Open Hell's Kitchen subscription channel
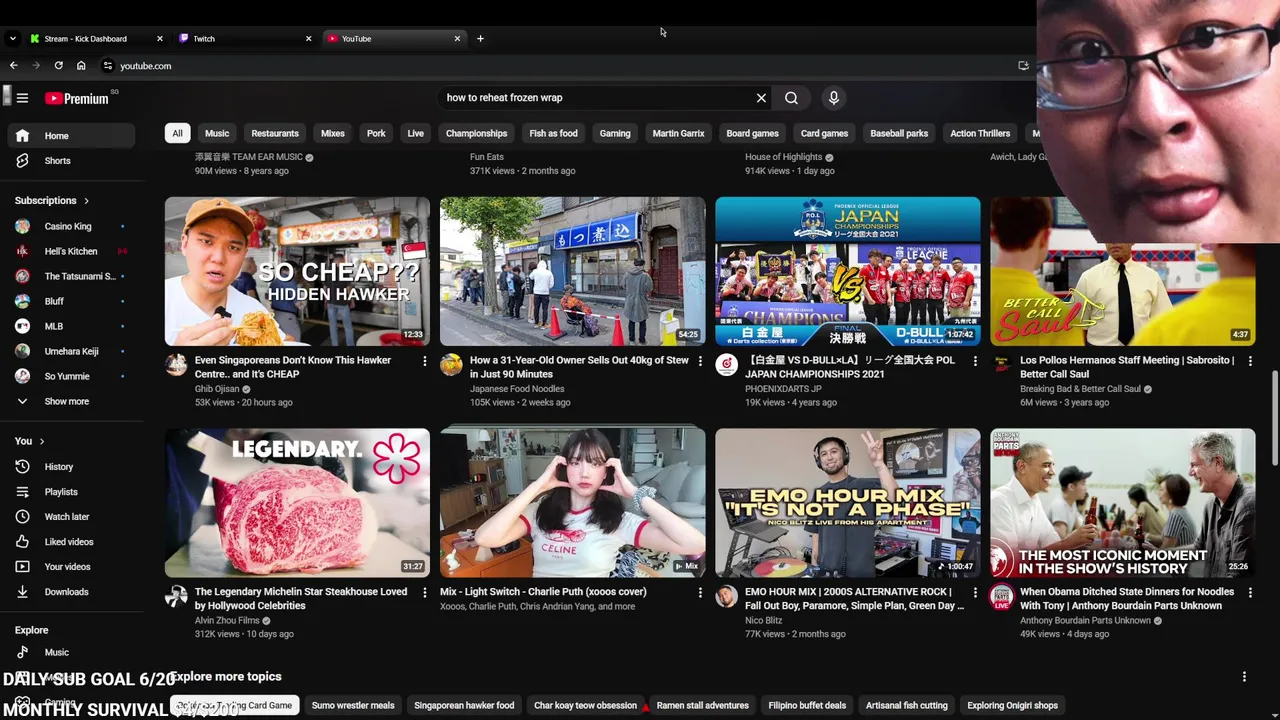Screen dimensions: 1280x720 (x=72, y=252)
